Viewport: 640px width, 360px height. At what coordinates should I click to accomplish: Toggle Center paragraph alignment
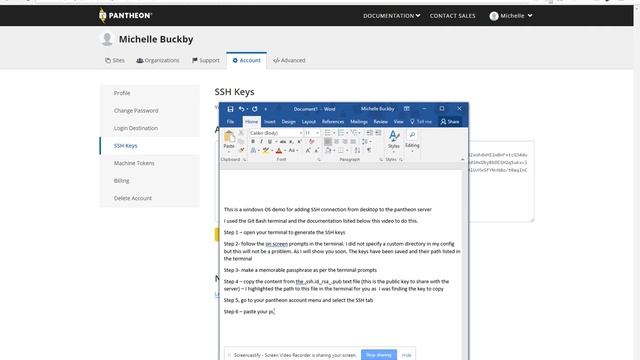point(336,142)
